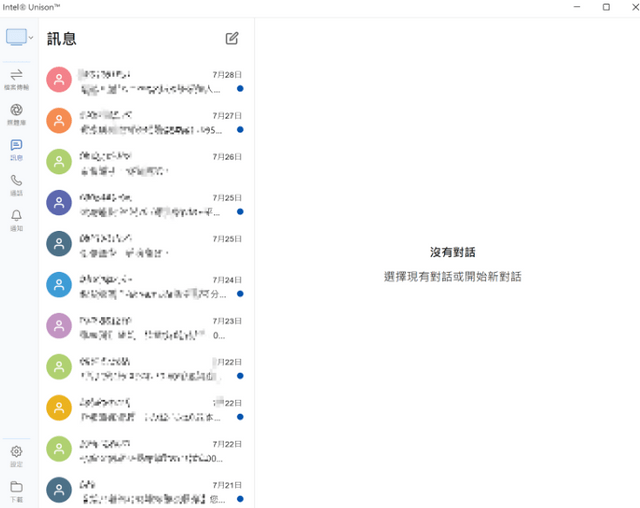640x508 pixels.
Task: Open the File Transfer (檔案傳輸) sidebar icon
Action: pos(16,76)
